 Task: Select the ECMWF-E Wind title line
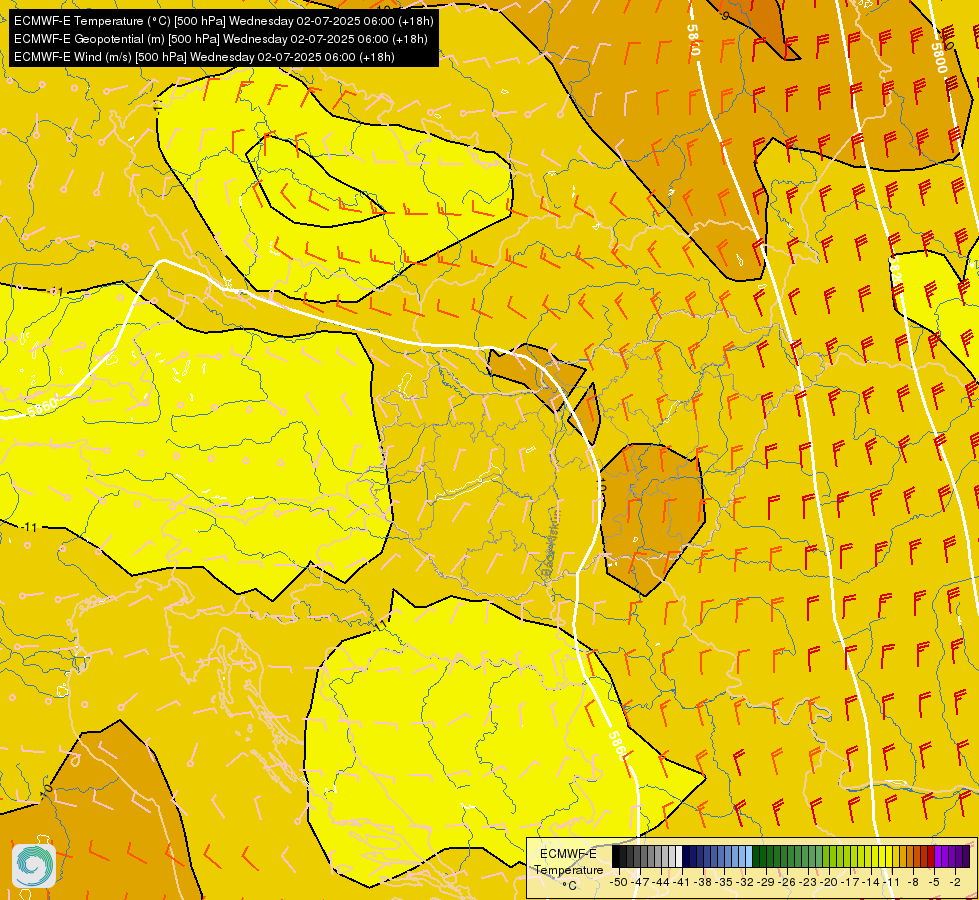[204, 57]
